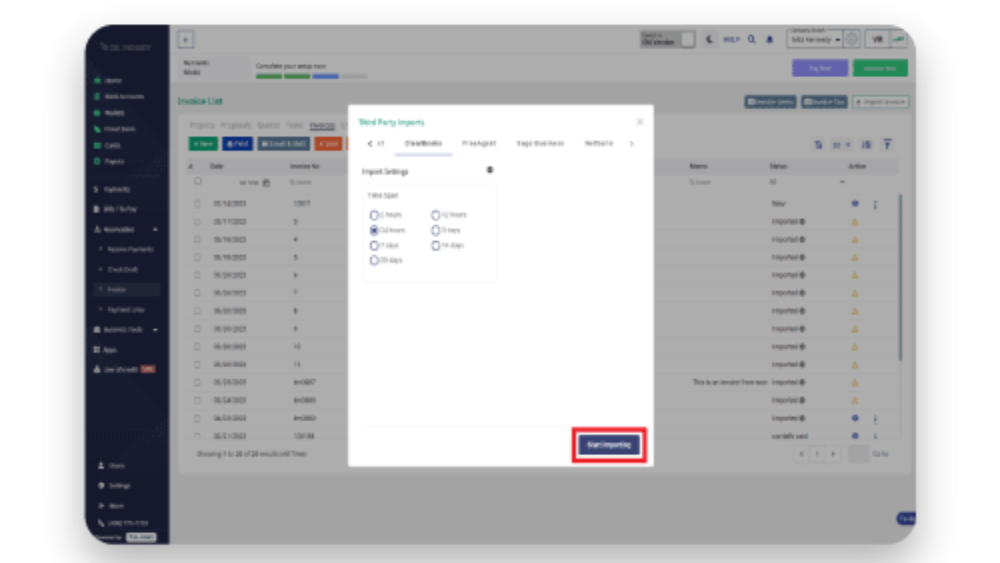Open Settings in the sidebar
1000x563 pixels.
pos(114,485)
